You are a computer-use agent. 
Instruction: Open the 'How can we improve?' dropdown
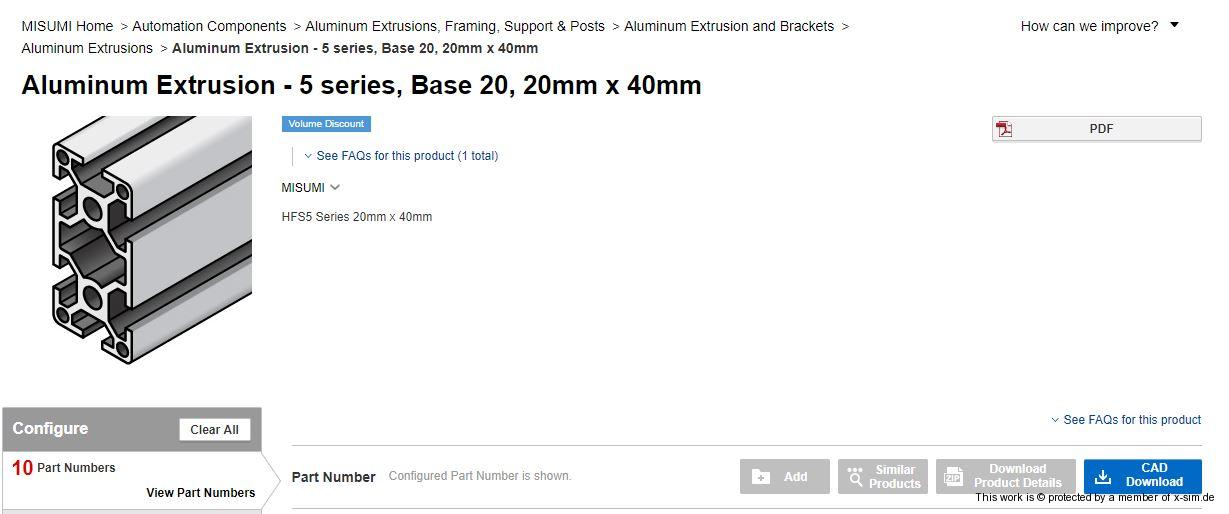(1174, 26)
